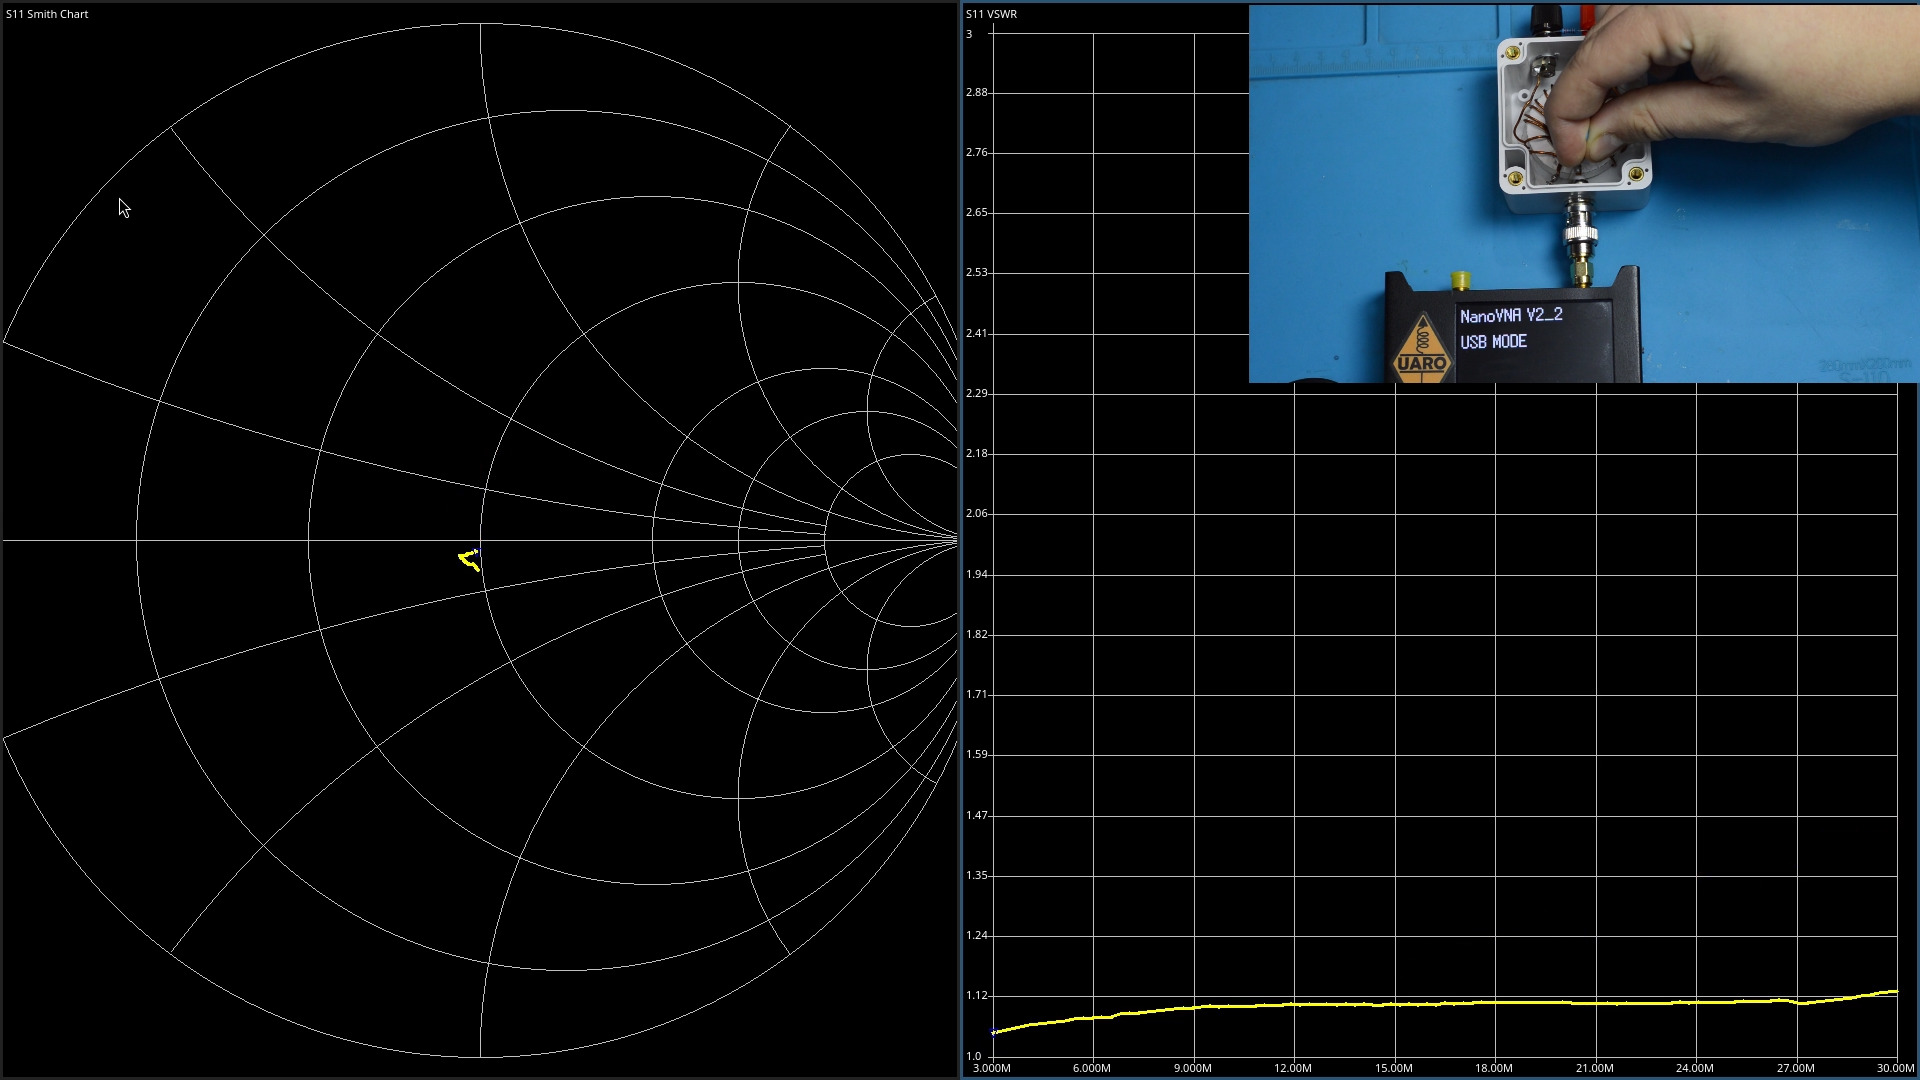1920x1080 pixels.
Task: Click the 1.0 VSWR axis baseline label
Action: click(973, 1056)
